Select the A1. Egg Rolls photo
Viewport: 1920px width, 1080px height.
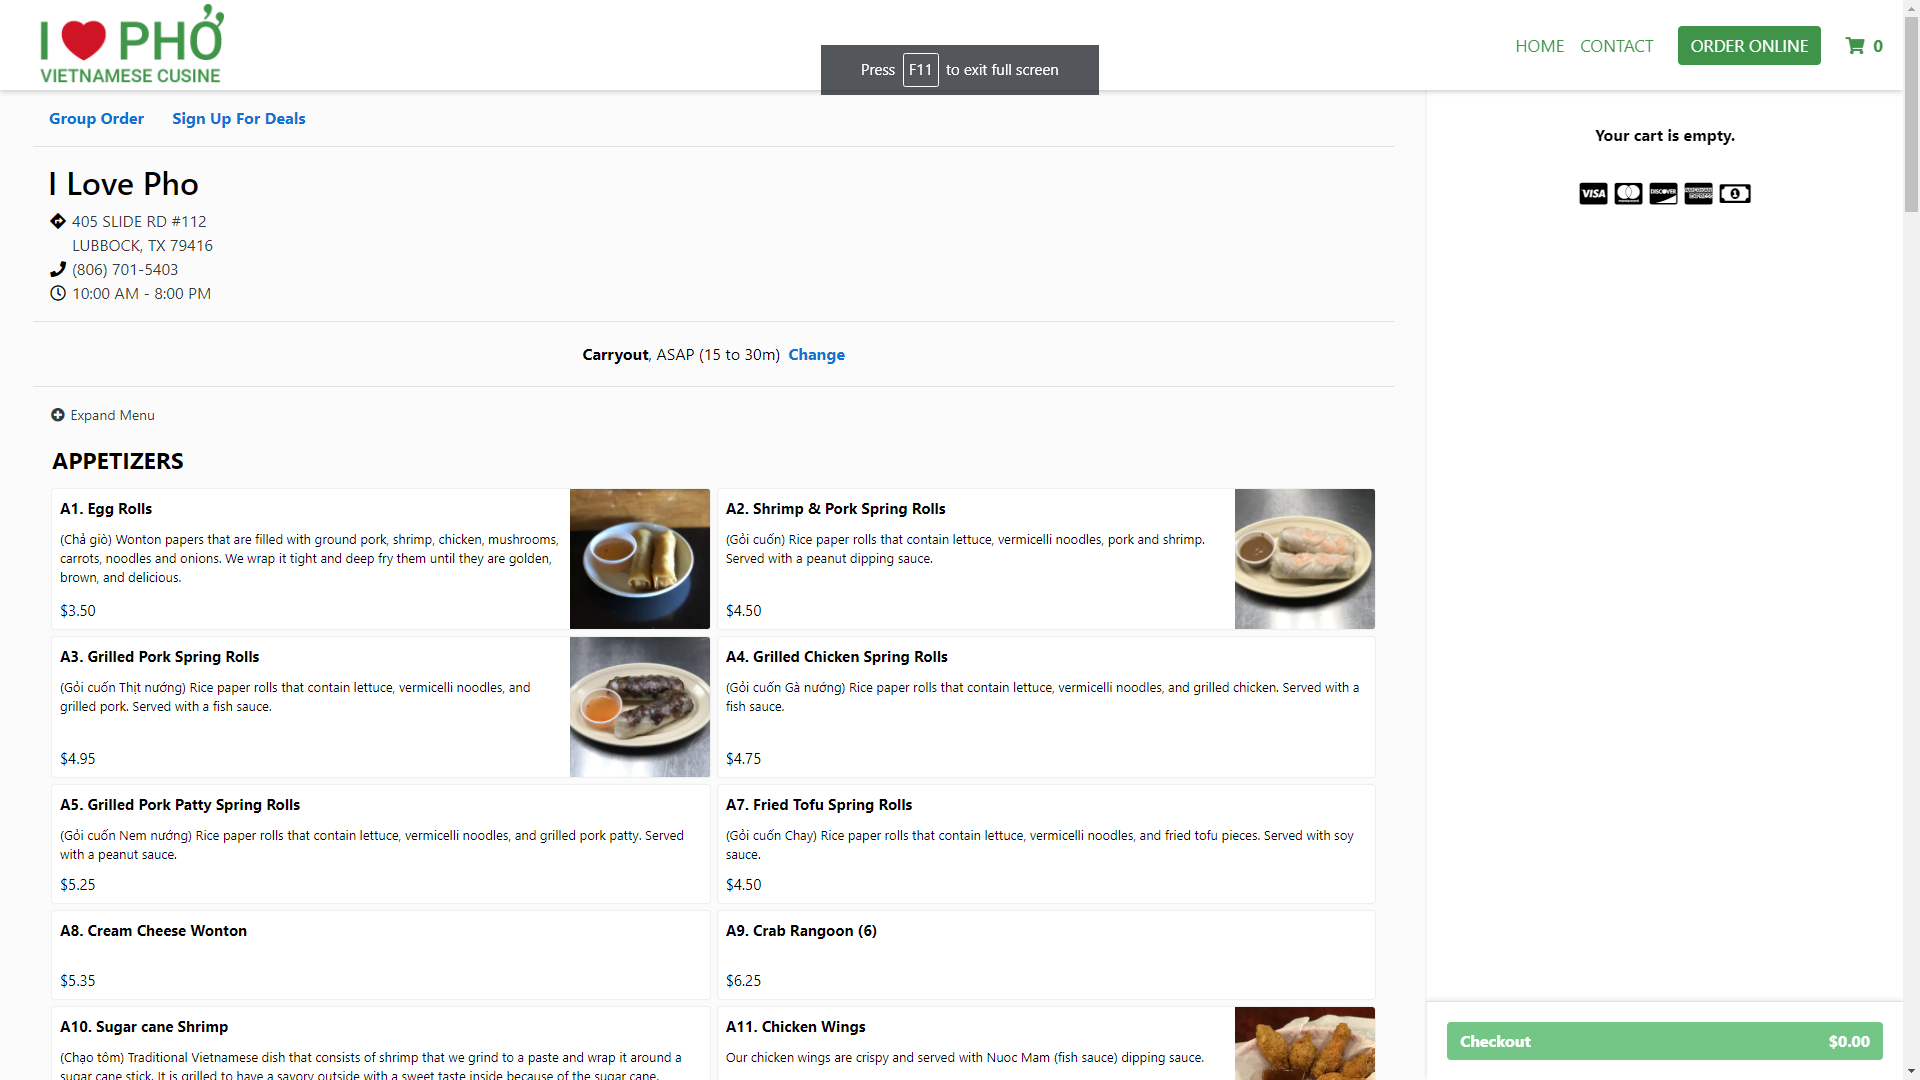click(x=640, y=559)
